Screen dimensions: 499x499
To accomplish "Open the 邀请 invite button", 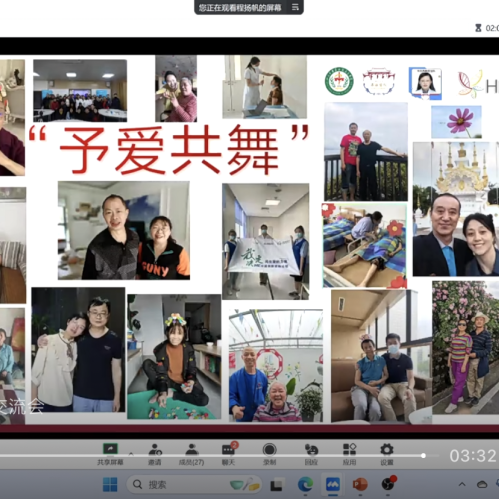I will [155, 454].
